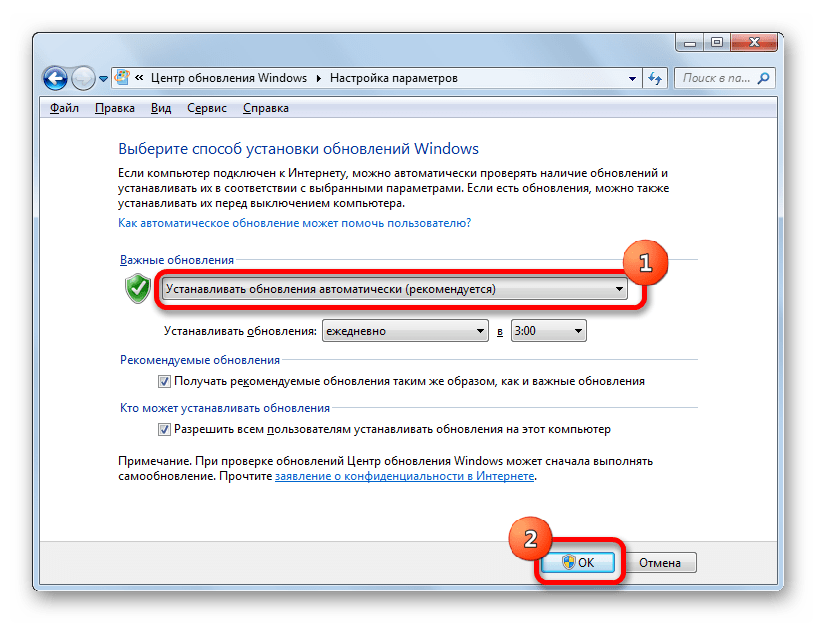Open recent pages dropdown arrow
817x624 pixels.
(103, 79)
